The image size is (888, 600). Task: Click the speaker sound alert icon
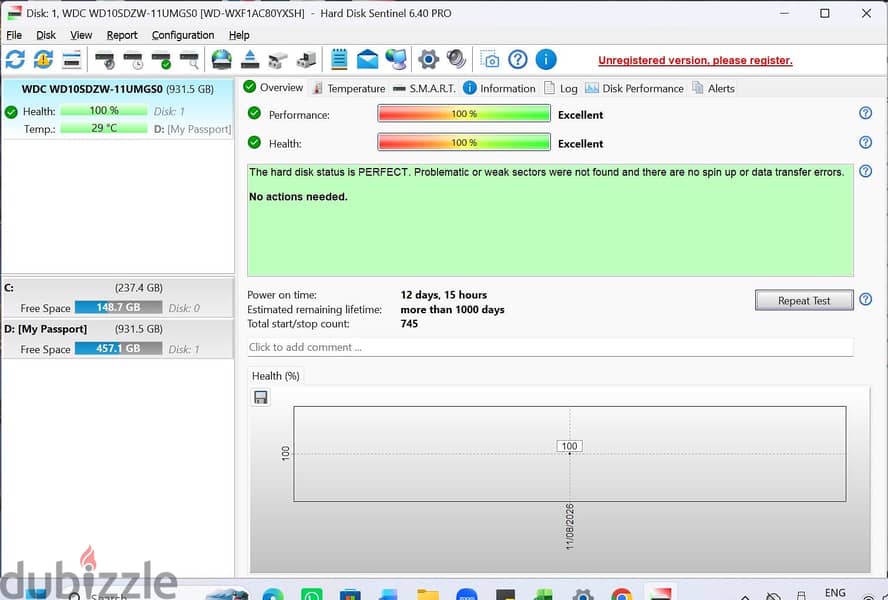[x=456, y=58]
